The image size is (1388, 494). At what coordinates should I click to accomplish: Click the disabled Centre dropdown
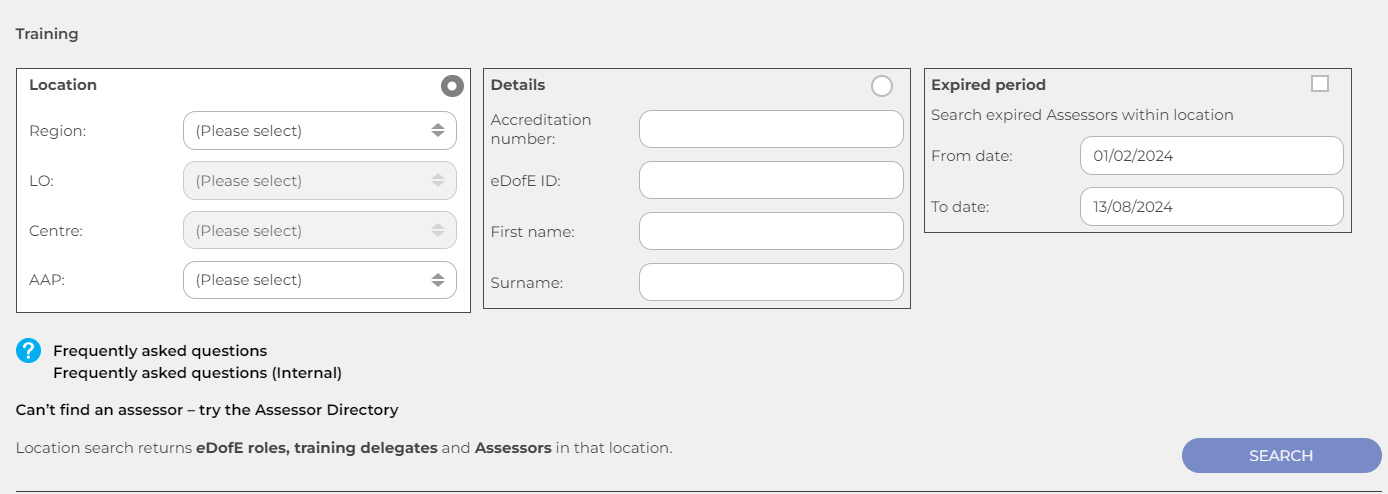tap(319, 231)
